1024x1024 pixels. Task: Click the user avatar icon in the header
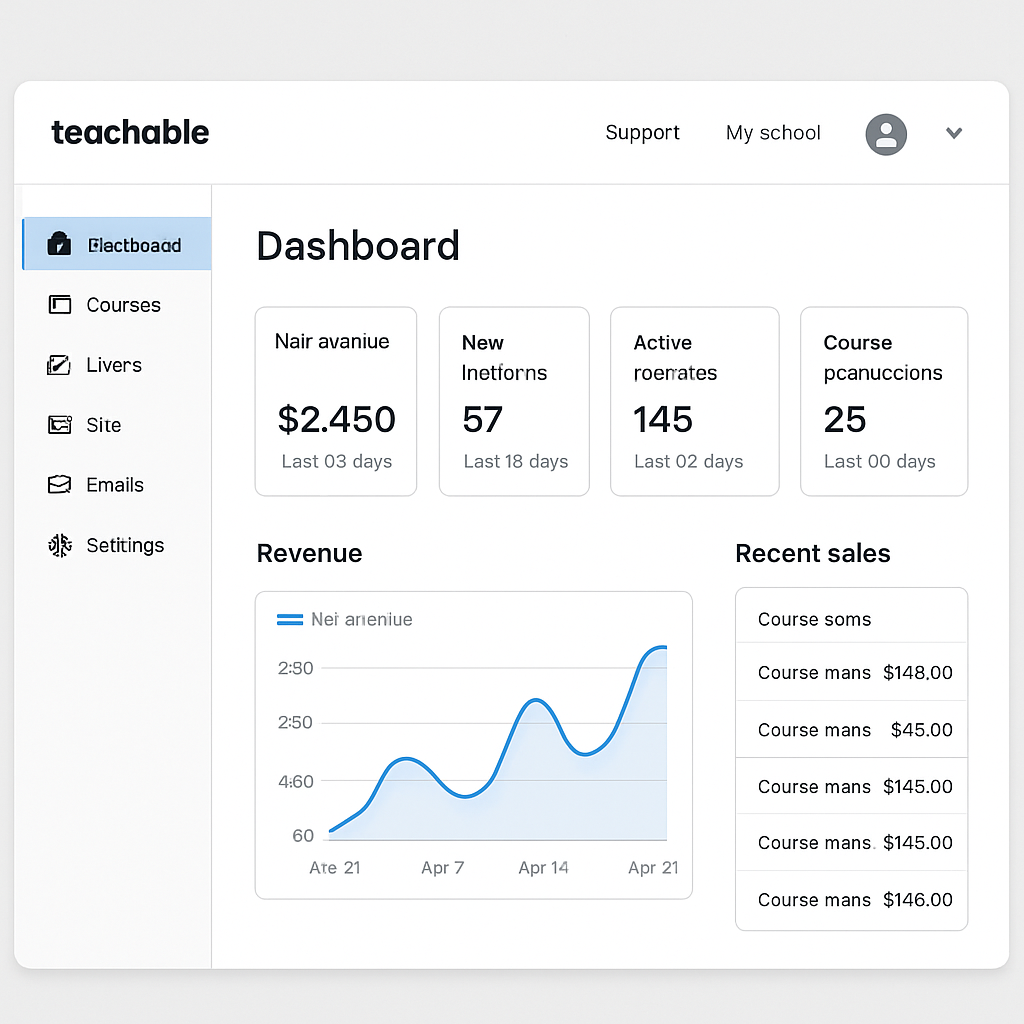point(886,133)
